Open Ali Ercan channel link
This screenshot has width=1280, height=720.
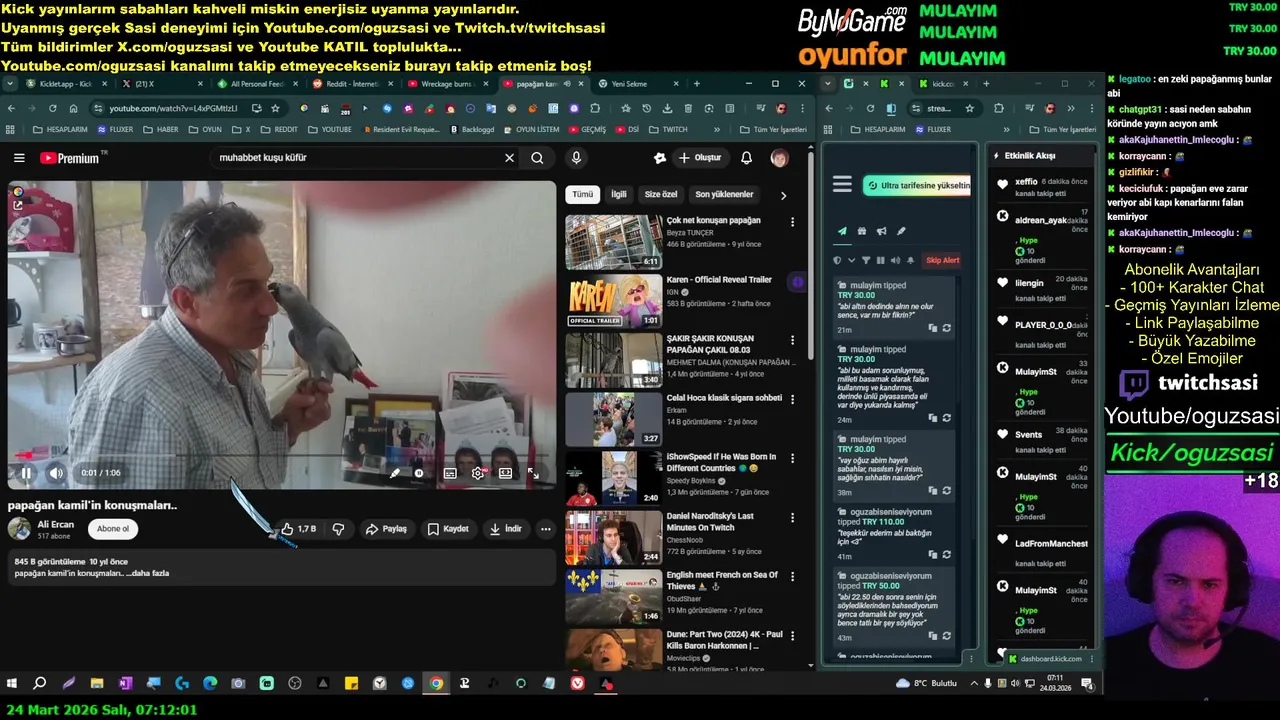[x=56, y=524]
